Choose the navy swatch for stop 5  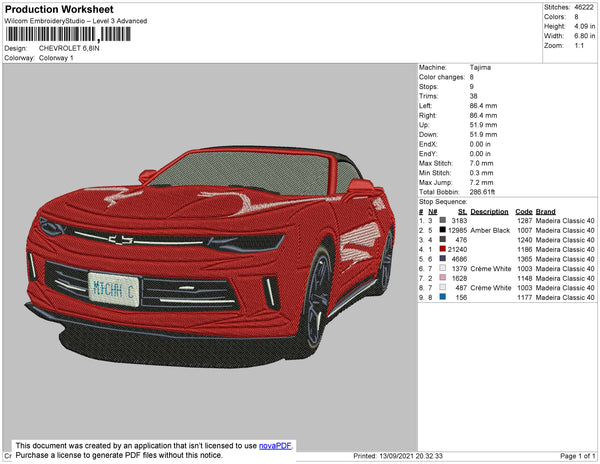(x=442, y=259)
